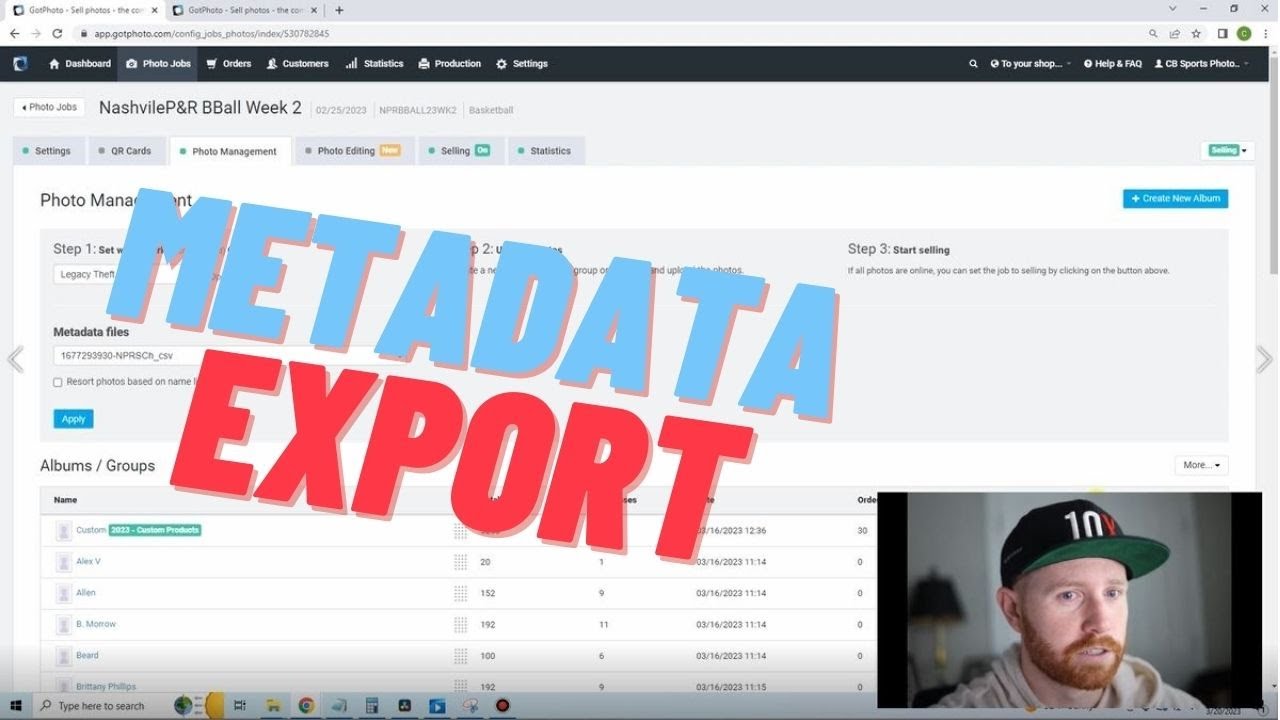
Task: Go back to Photo Jobs list
Action: 49,107
